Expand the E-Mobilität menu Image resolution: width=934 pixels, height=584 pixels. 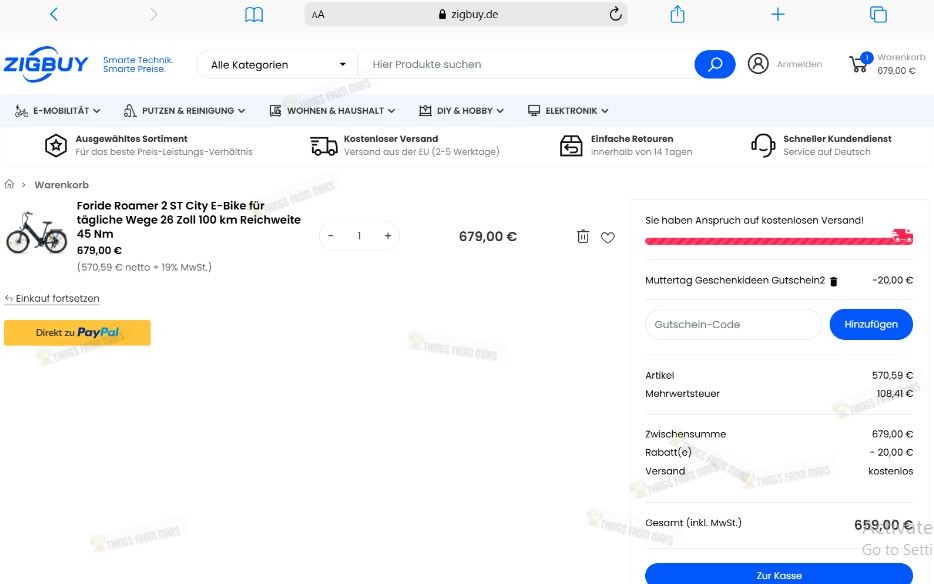[x=58, y=111]
